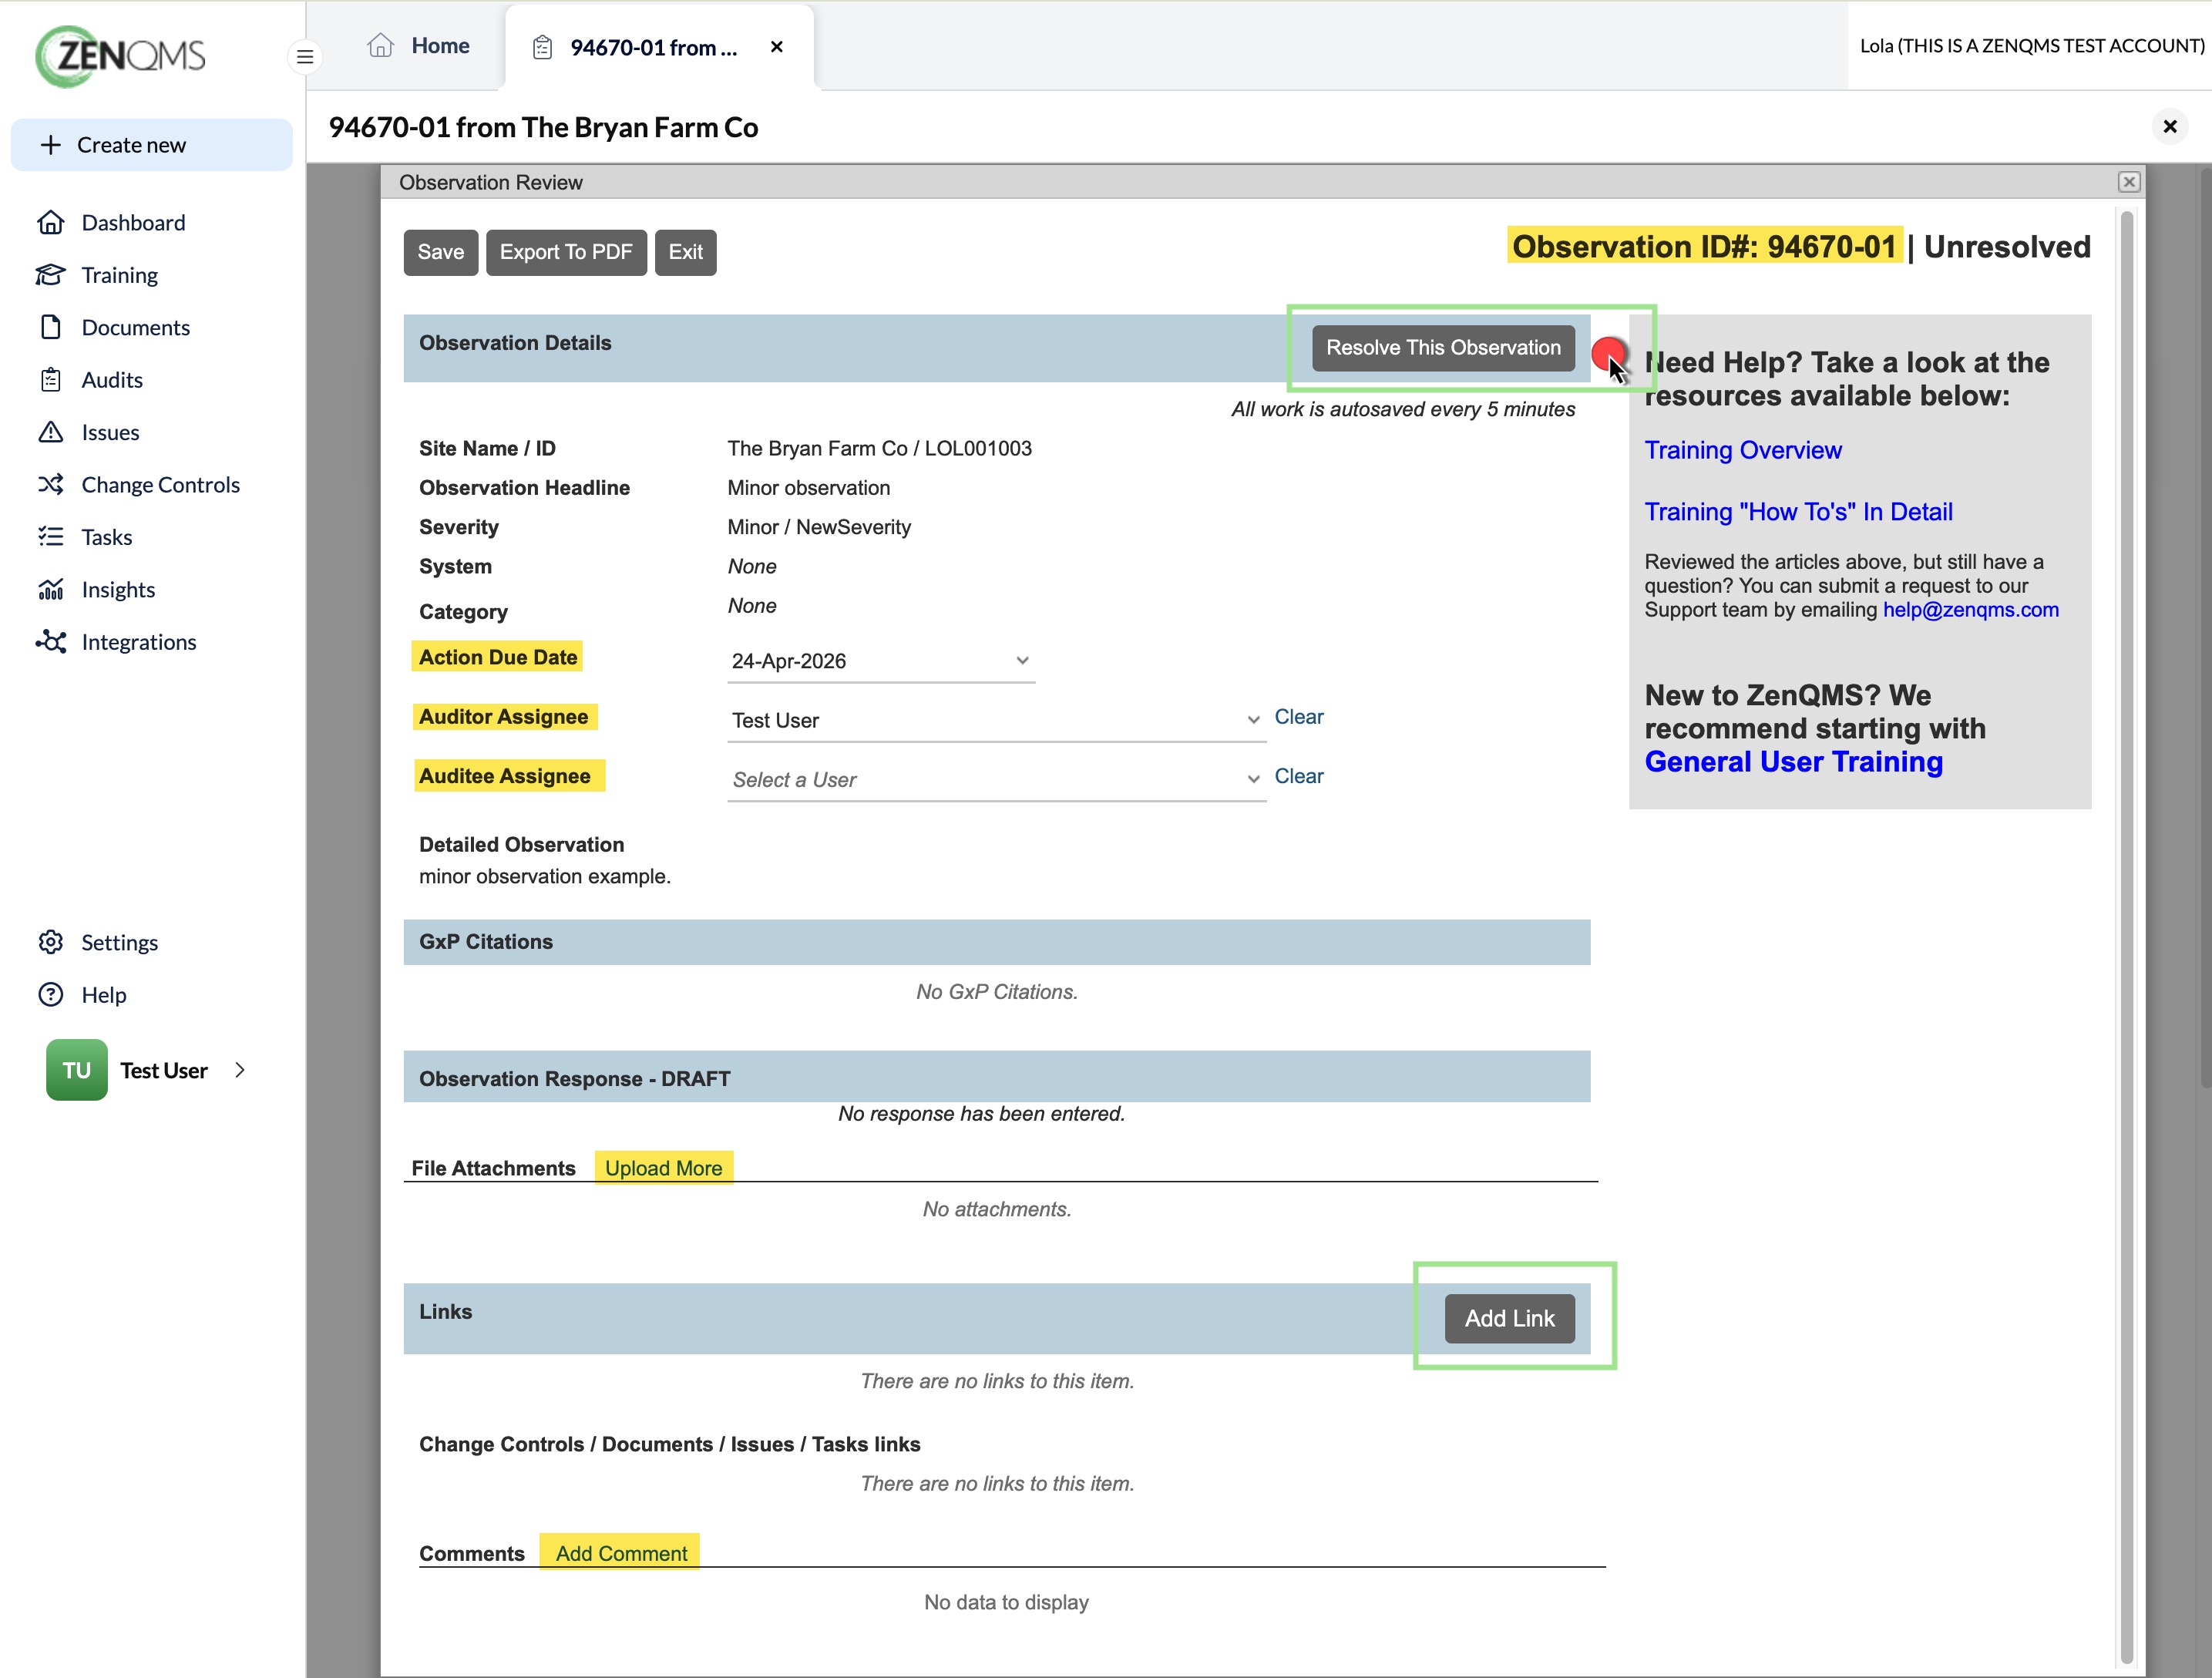The image size is (2212, 1678).
Task: Click the help@zenqms.com email link
Action: (1970, 610)
